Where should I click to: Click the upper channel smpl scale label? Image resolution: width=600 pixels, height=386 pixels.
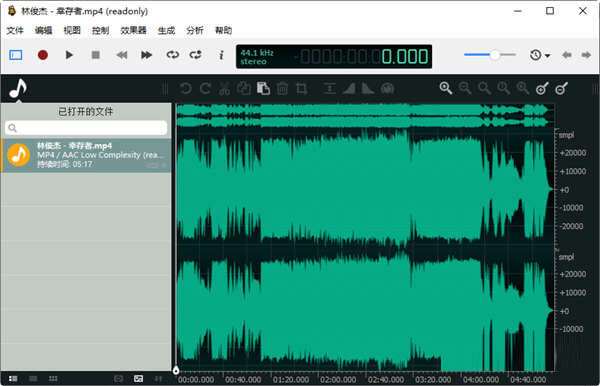click(566, 135)
